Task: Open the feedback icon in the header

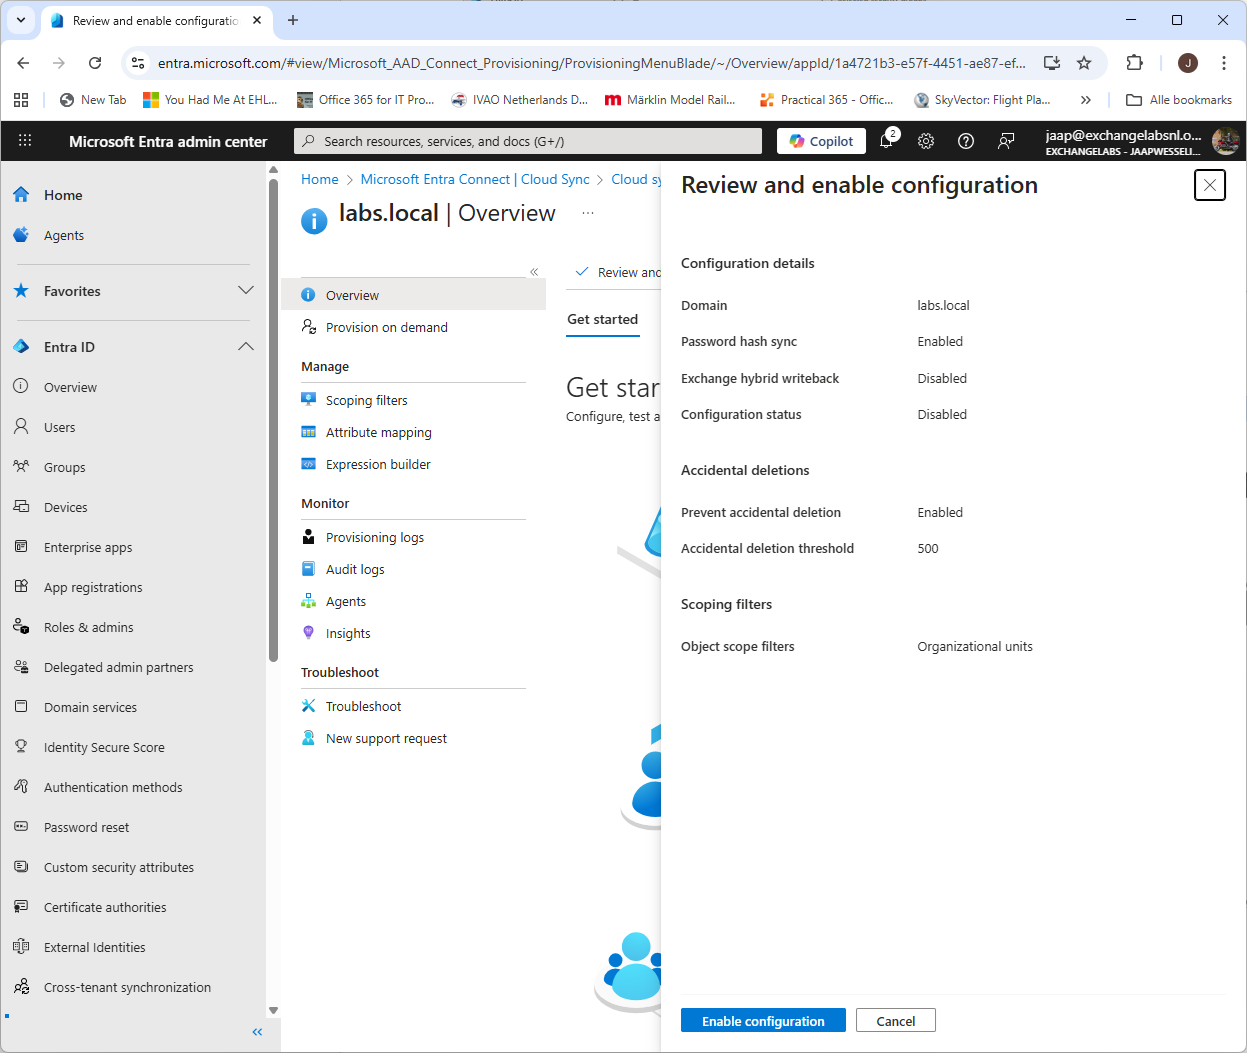Action: tap(1006, 141)
